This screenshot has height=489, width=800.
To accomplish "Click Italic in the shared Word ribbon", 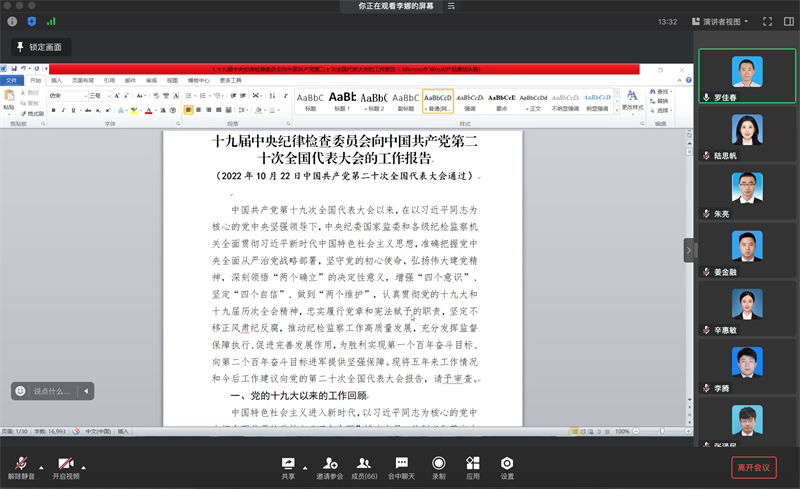I will (63, 110).
